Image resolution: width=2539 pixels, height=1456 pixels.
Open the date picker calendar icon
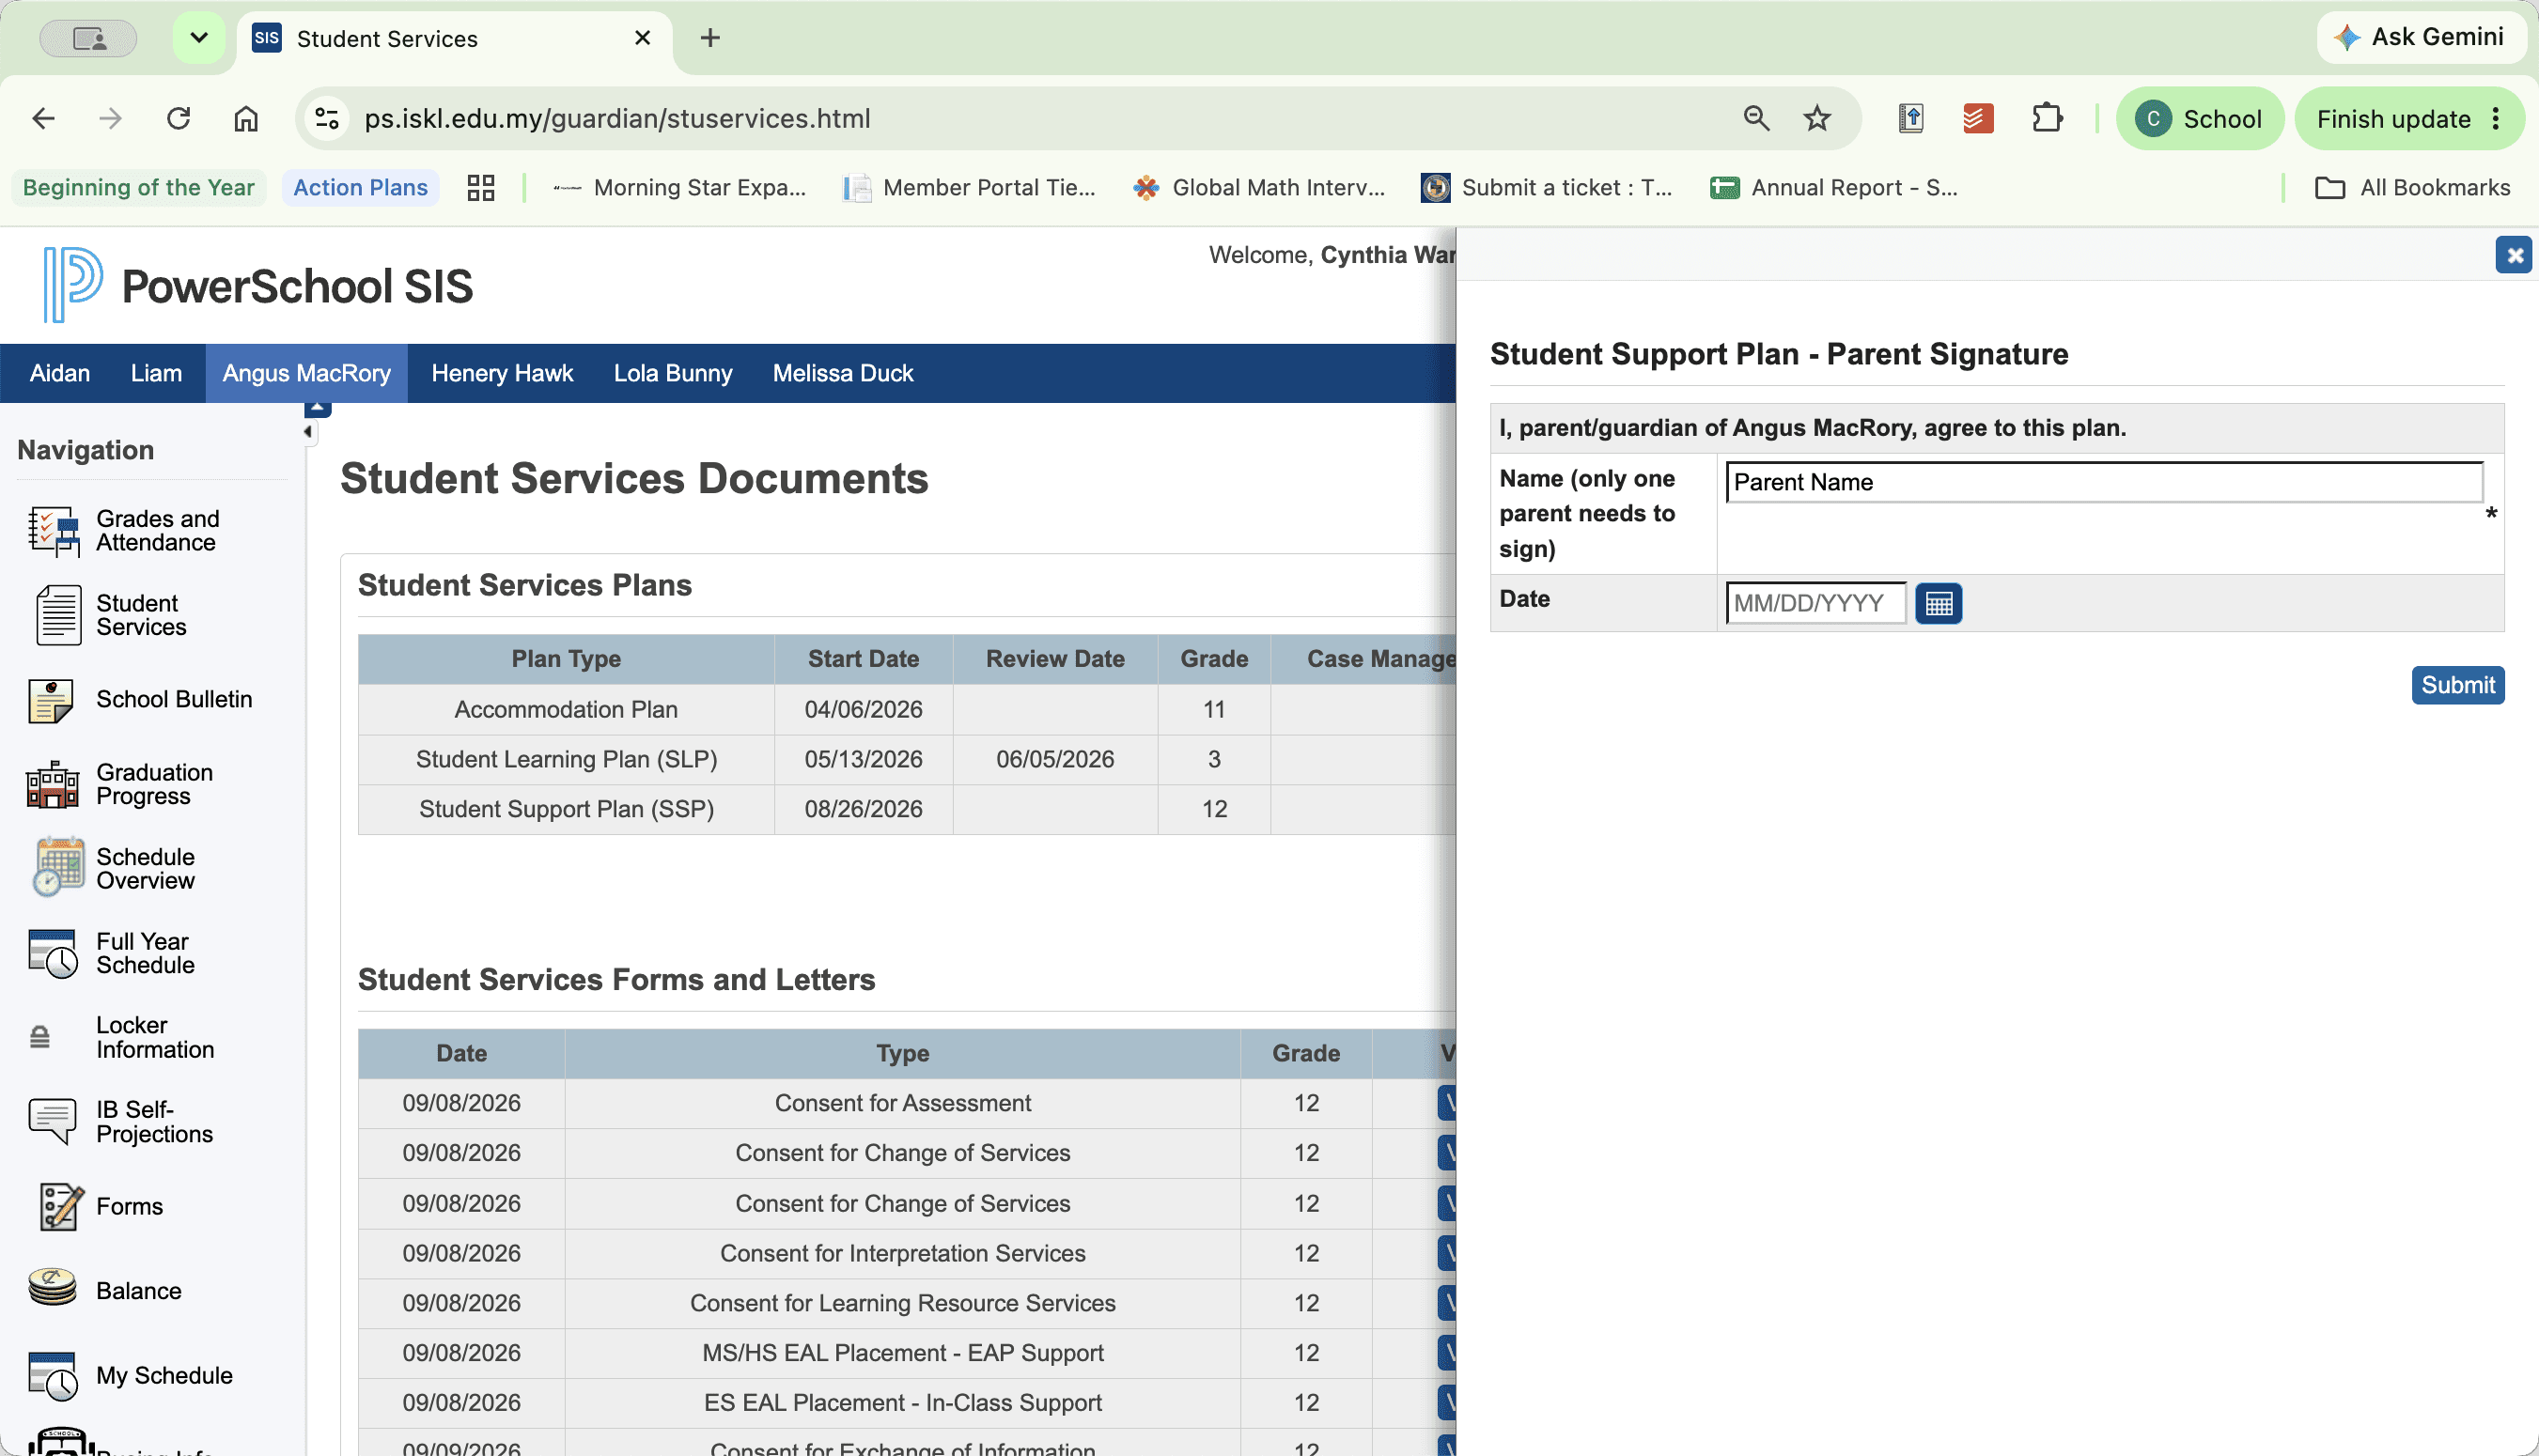pos(1938,604)
